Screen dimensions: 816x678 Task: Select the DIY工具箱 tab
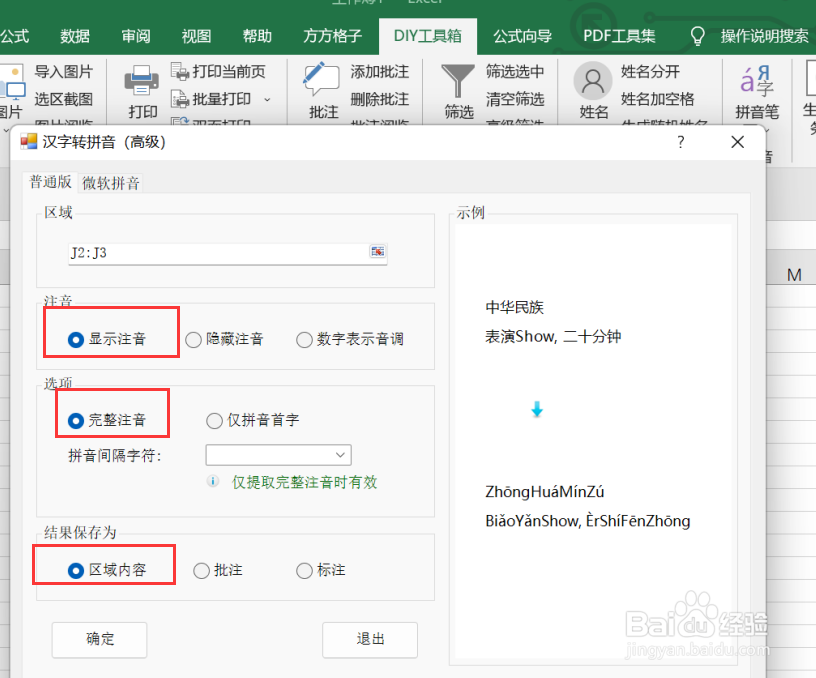pos(428,36)
